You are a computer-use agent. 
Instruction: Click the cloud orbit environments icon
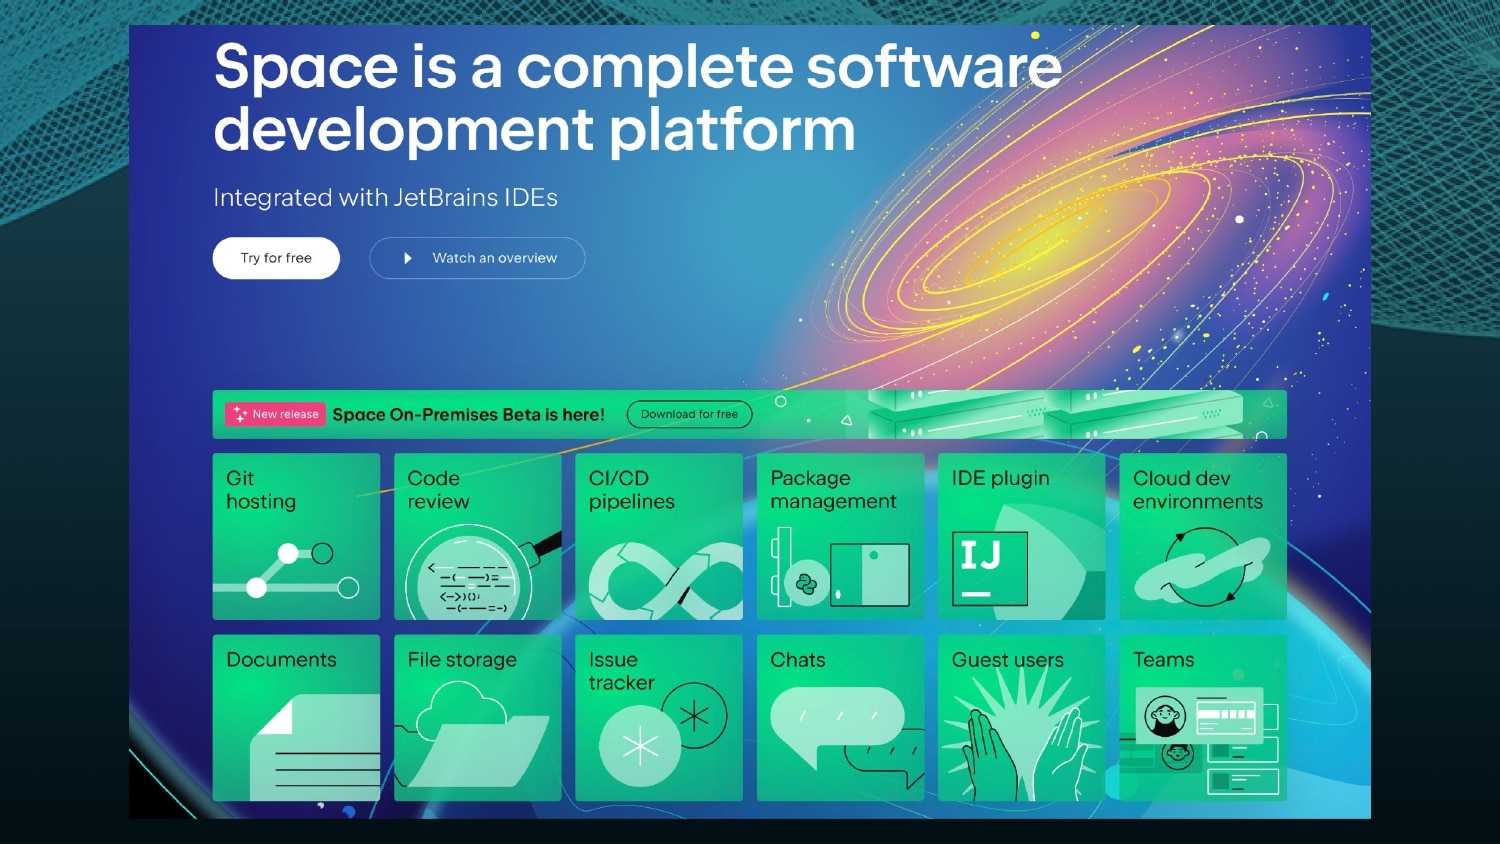coord(1203,568)
